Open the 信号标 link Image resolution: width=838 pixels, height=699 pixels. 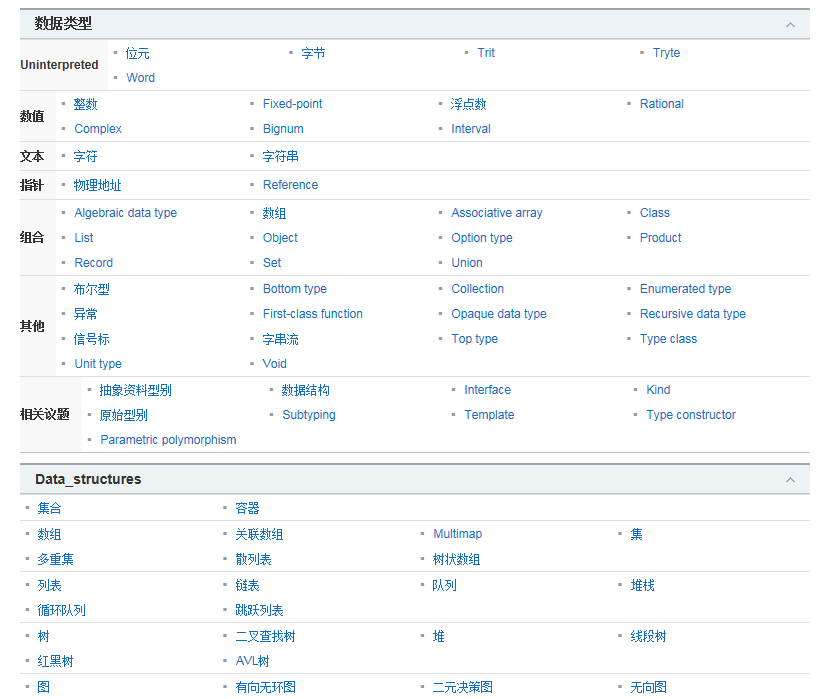(91, 339)
